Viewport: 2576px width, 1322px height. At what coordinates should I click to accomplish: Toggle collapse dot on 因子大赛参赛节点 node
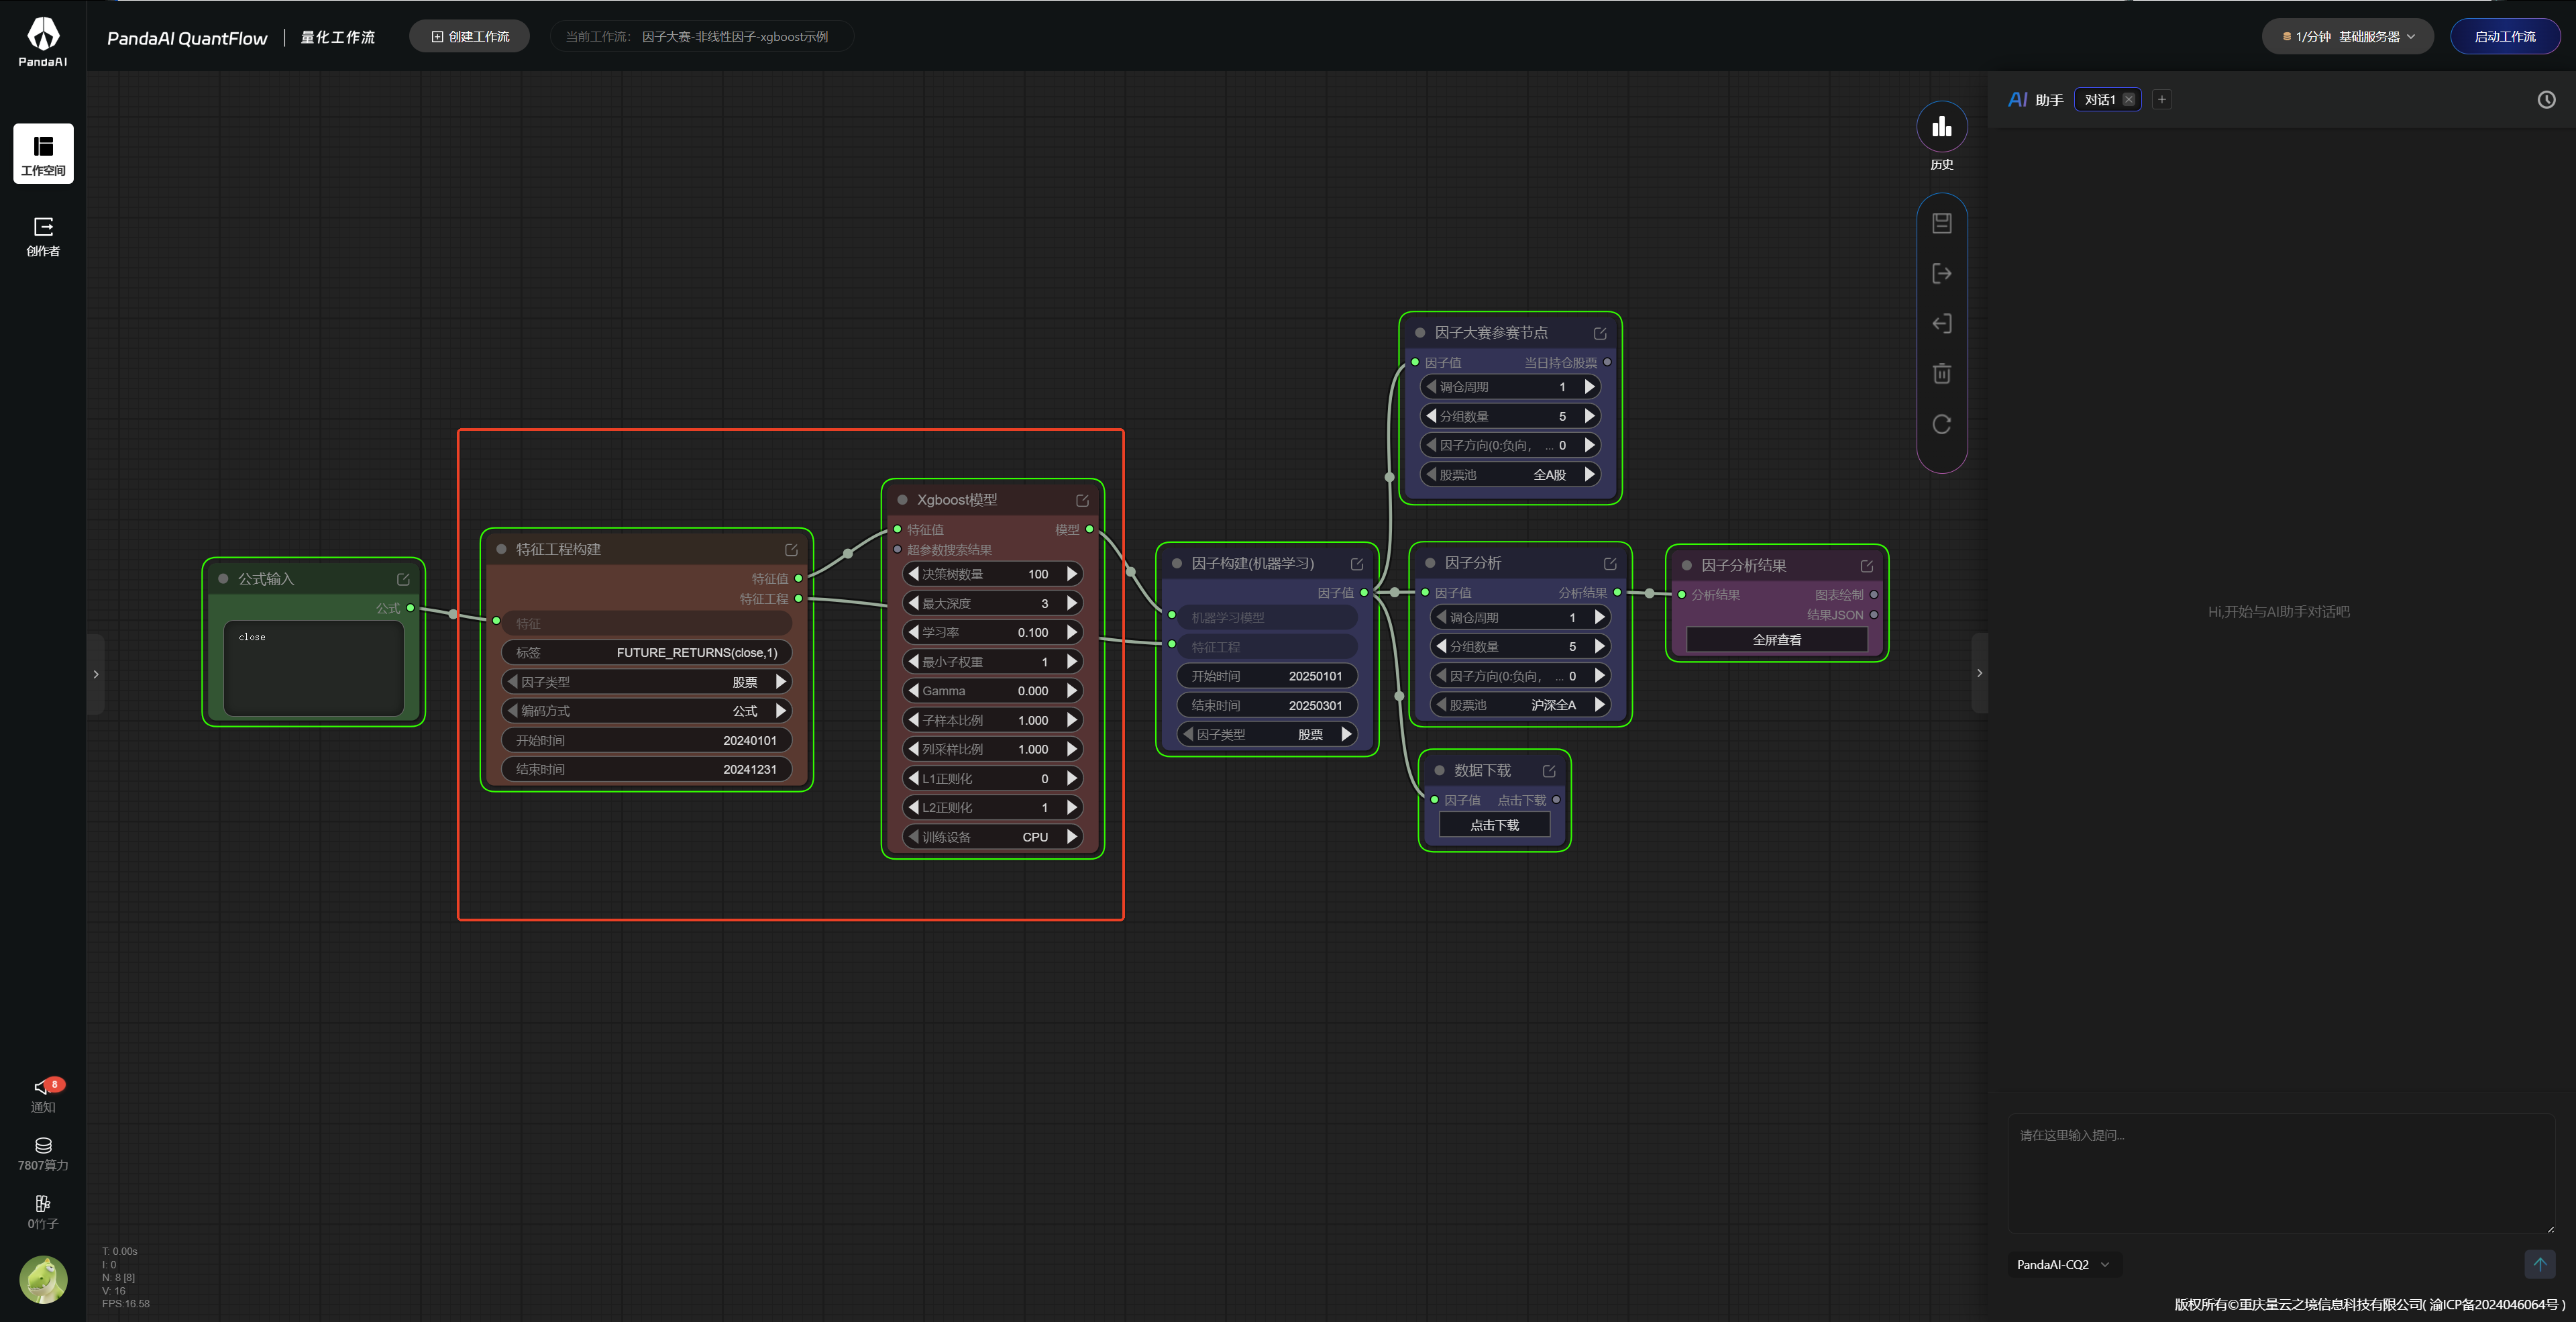point(1420,332)
